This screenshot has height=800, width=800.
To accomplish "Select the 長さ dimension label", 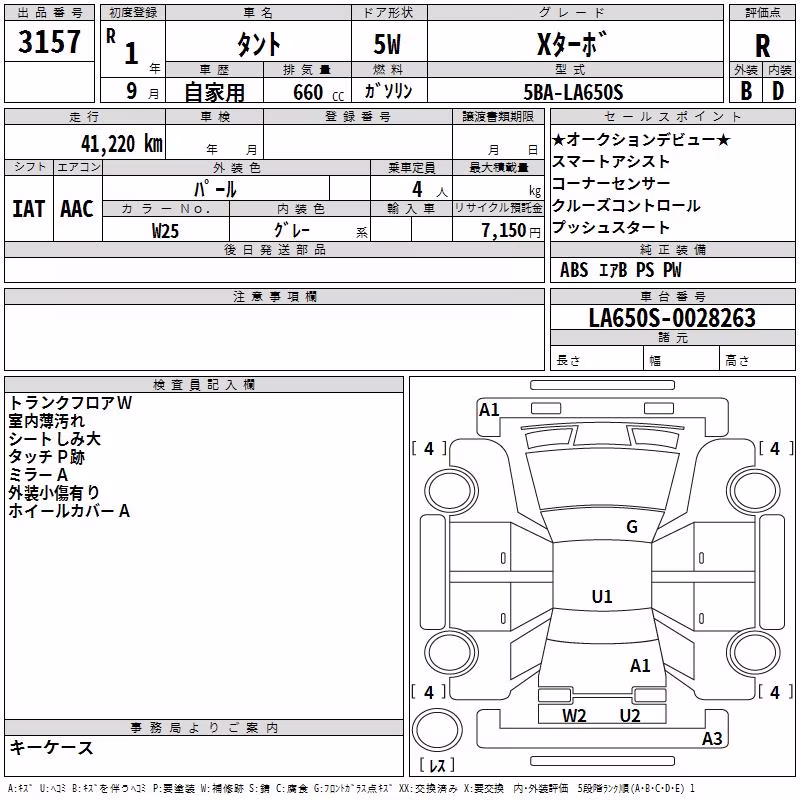I will [x=568, y=361].
